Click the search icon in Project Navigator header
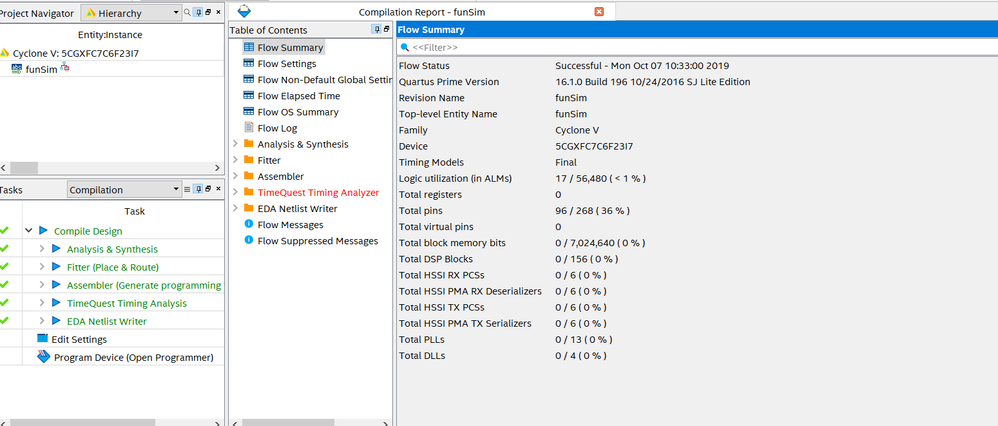Viewport: 998px width, 426px height. [186, 12]
